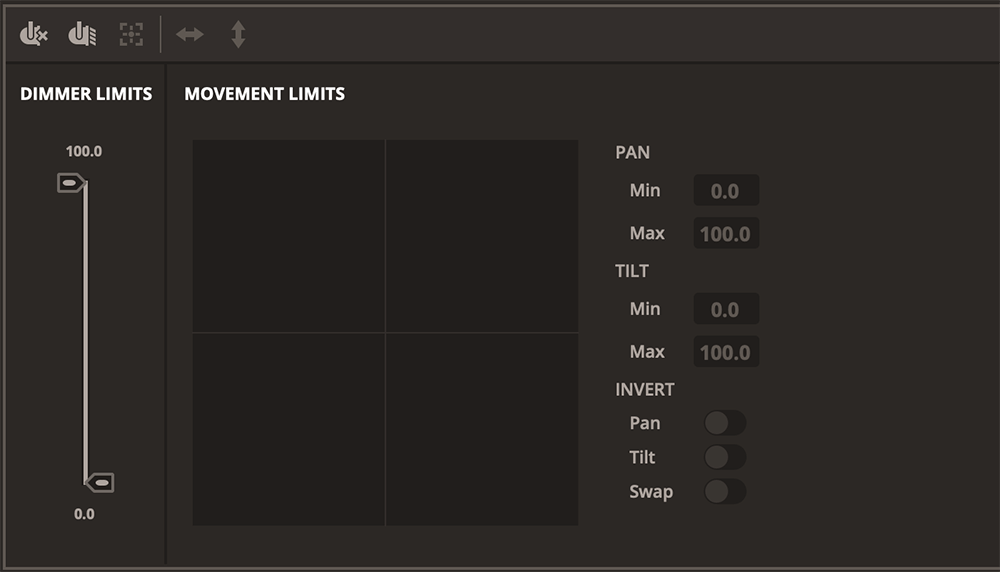Click the horizontal double-arrow icon
Screen dimensions: 1000x572
click(190, 35)
